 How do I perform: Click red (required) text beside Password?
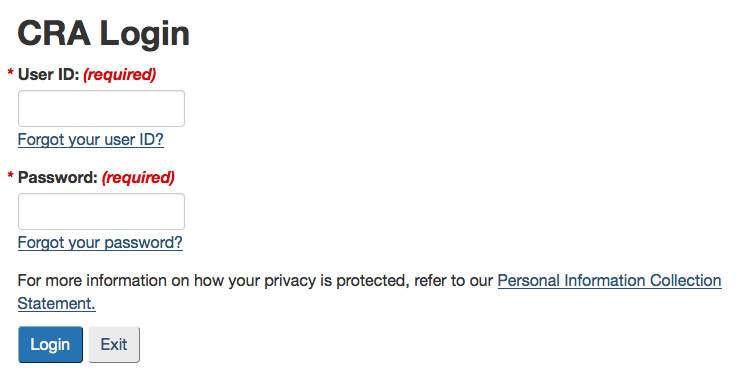coord(138,177)
